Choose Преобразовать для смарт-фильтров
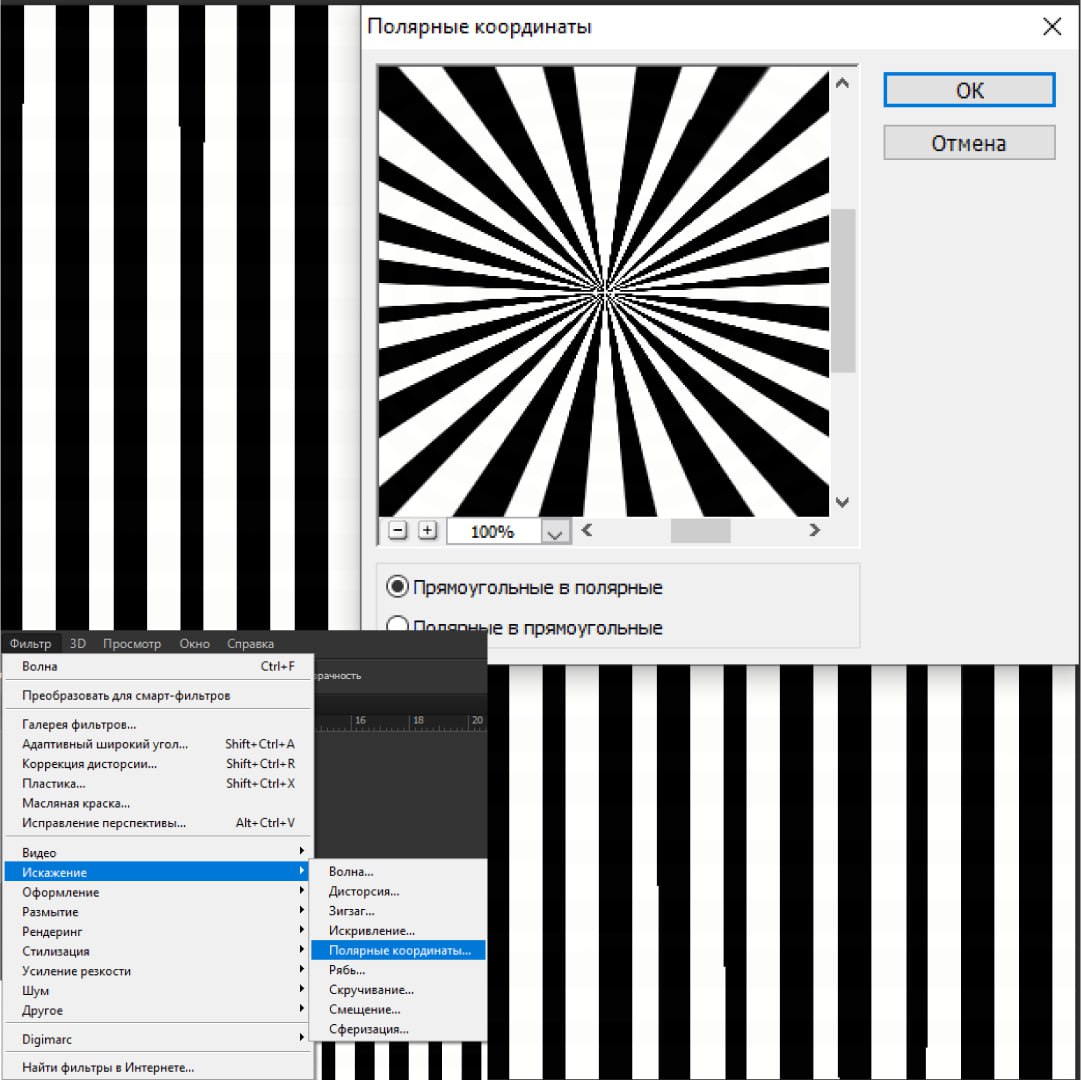 pyautogui.click(x=159, y=695)
